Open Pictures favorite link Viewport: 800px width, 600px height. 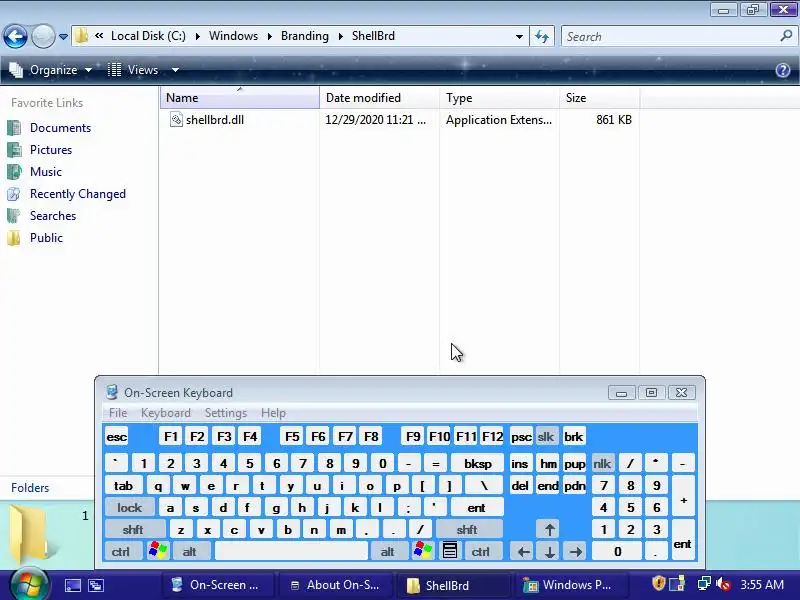coord(51,149)
